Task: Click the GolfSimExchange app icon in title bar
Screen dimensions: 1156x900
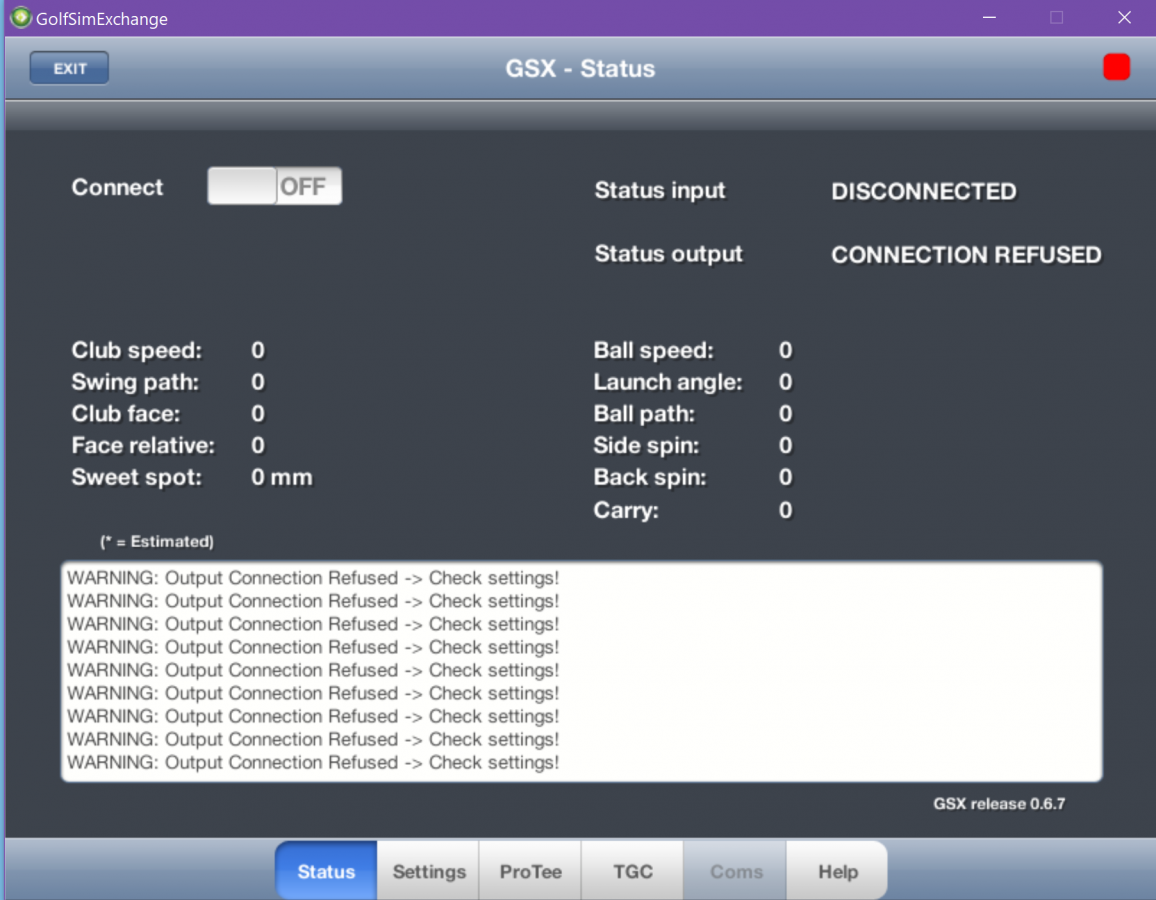Action: [x=20, y=18]
